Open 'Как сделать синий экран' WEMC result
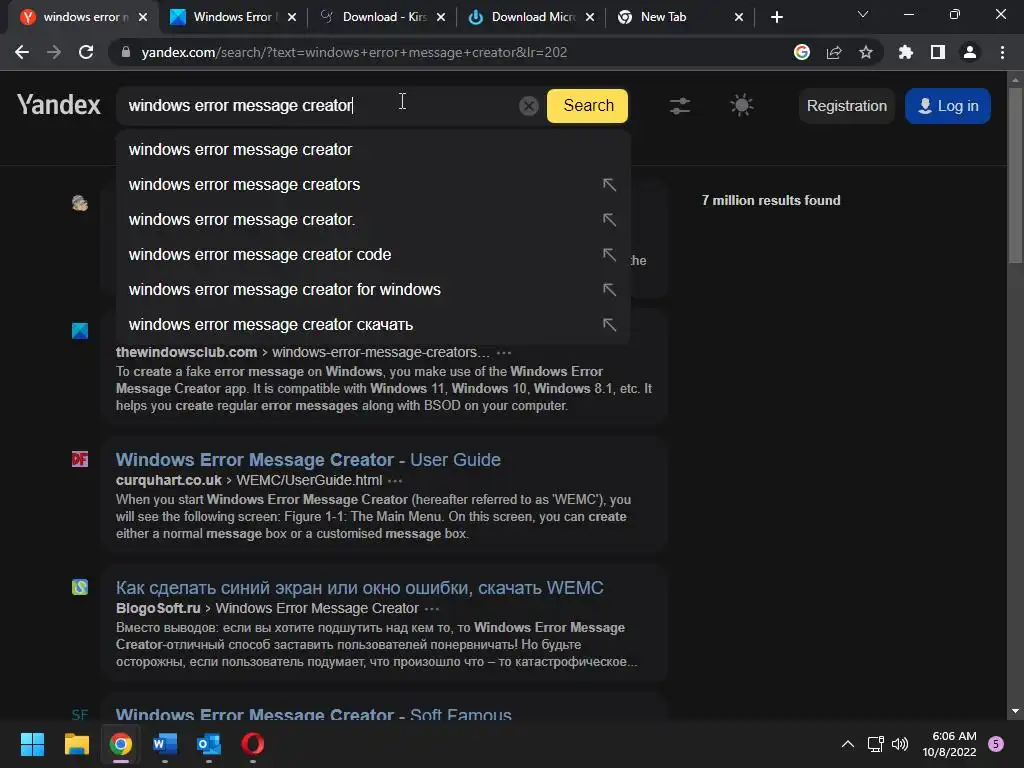Screen dimensions: 1024x768 pyautogui.click(x=359, y=588)
